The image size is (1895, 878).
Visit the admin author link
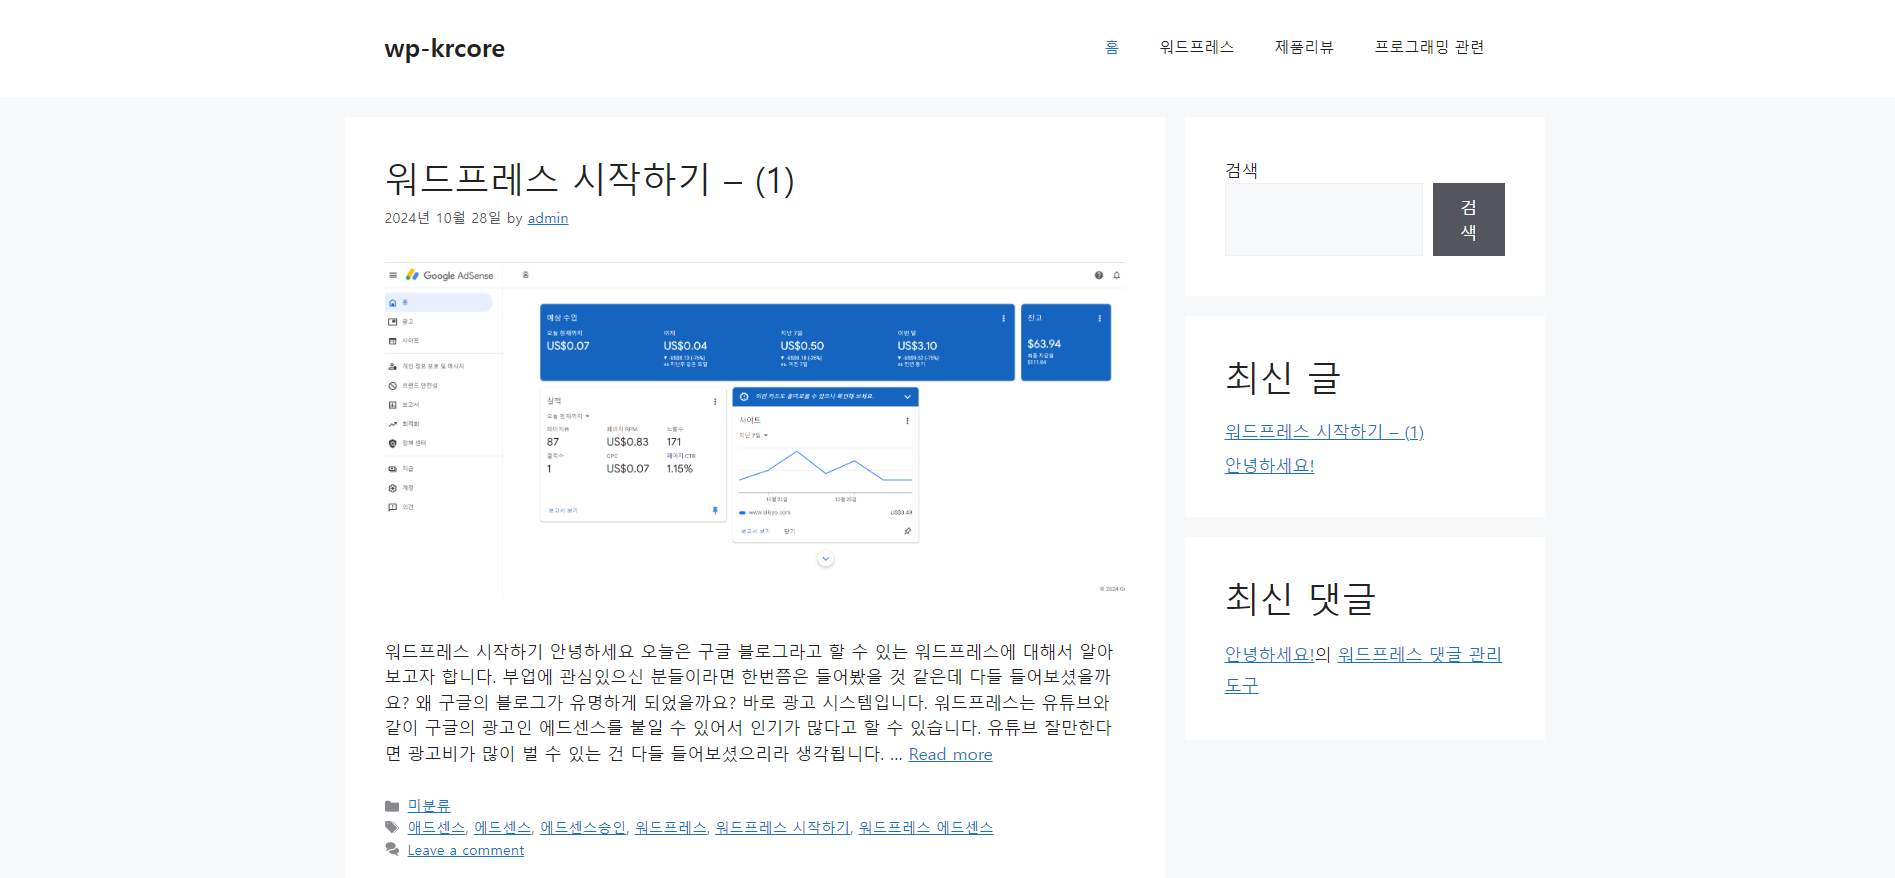[548, 218]
